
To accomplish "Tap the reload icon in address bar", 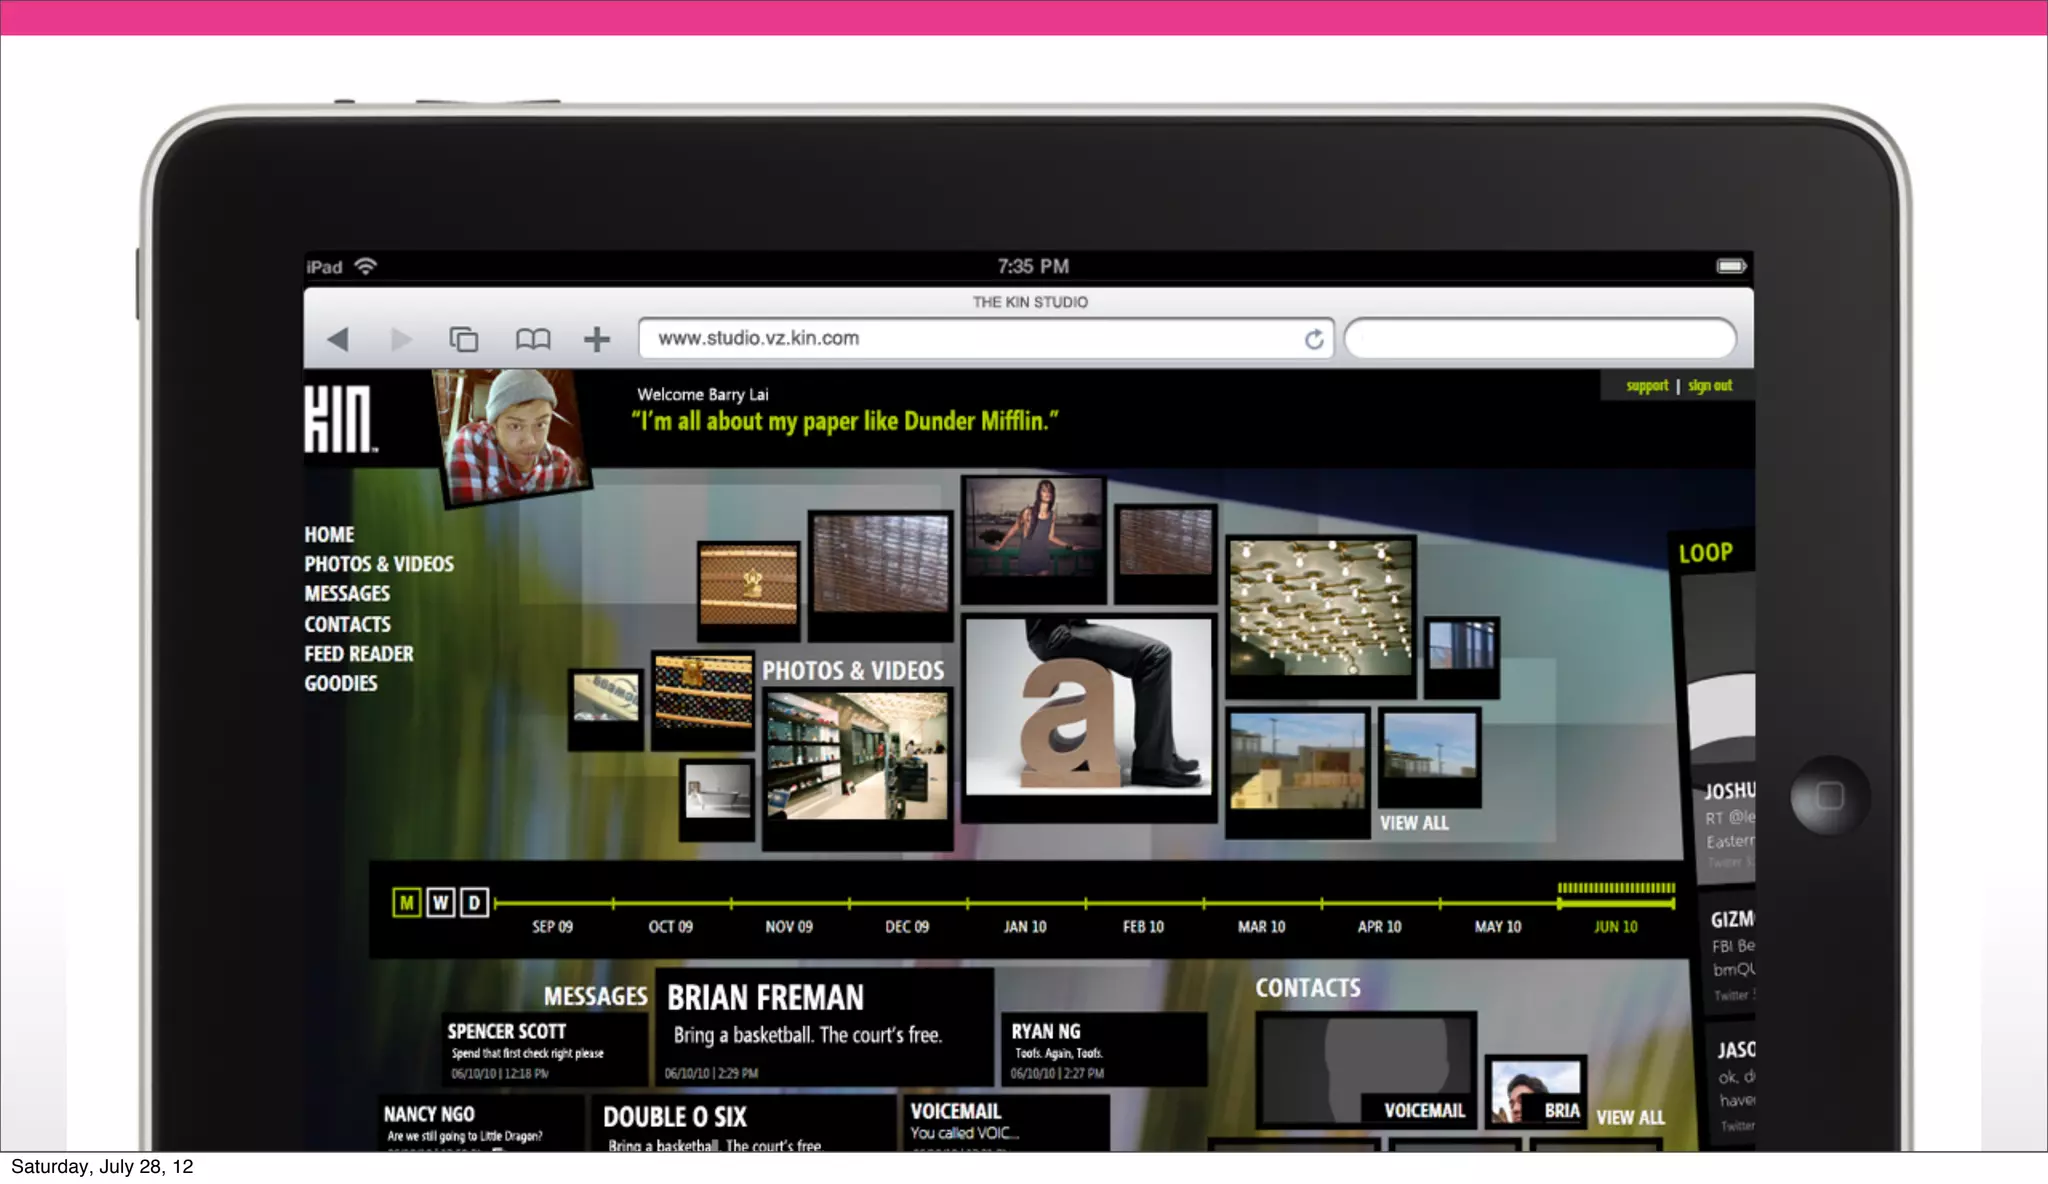I will coord(1314,339).
